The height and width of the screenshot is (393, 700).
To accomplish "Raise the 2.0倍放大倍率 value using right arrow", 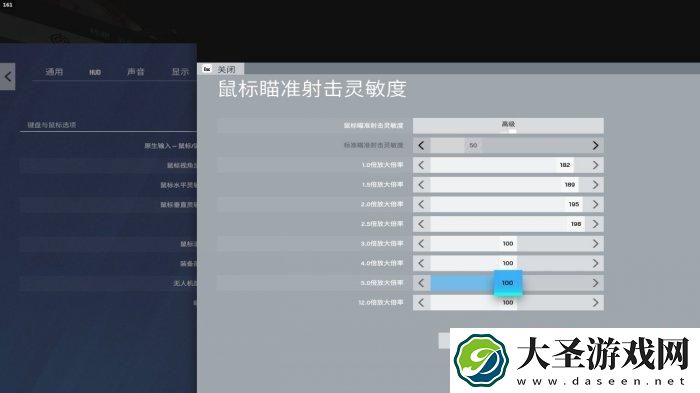I will (x=595, y=204).
